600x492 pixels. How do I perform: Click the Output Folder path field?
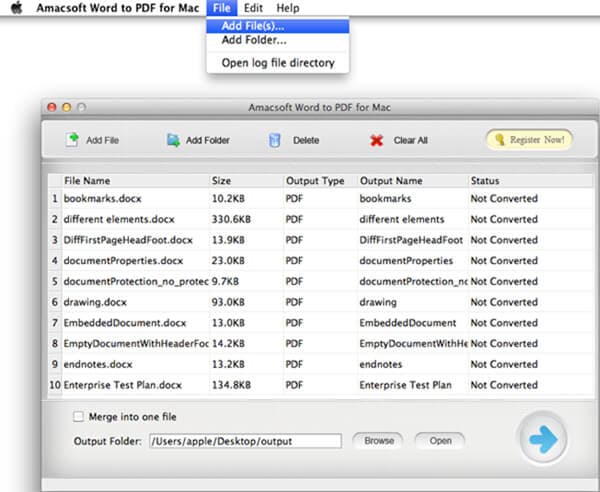245,441
